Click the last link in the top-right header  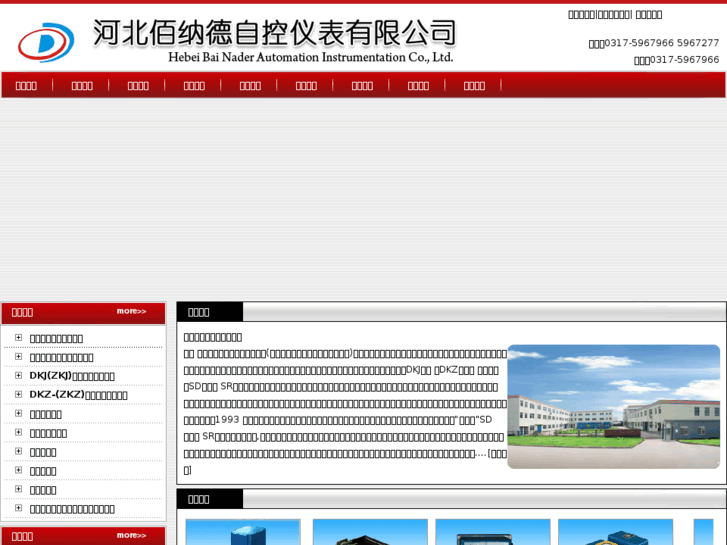[x=648, y=15]
